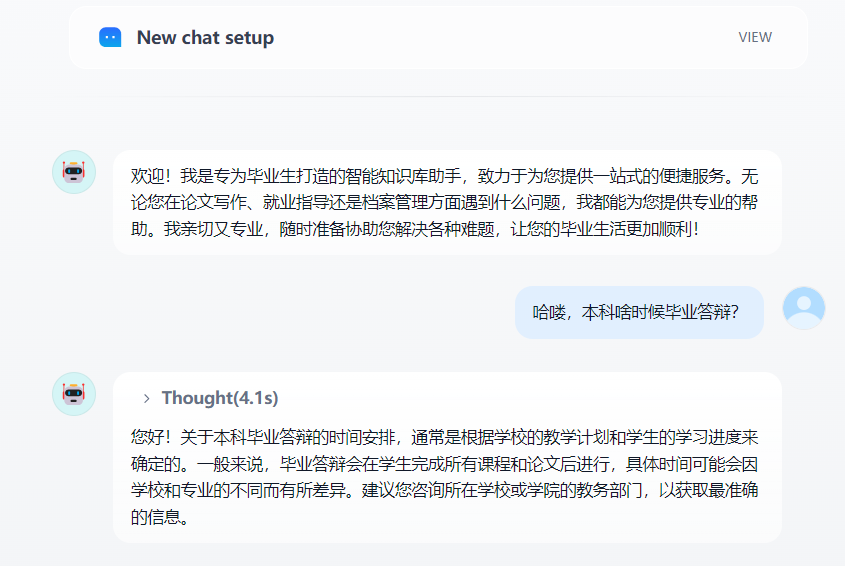Open the VIEW link in setup card
The image size is (845, 566).
tap(755, 38)
